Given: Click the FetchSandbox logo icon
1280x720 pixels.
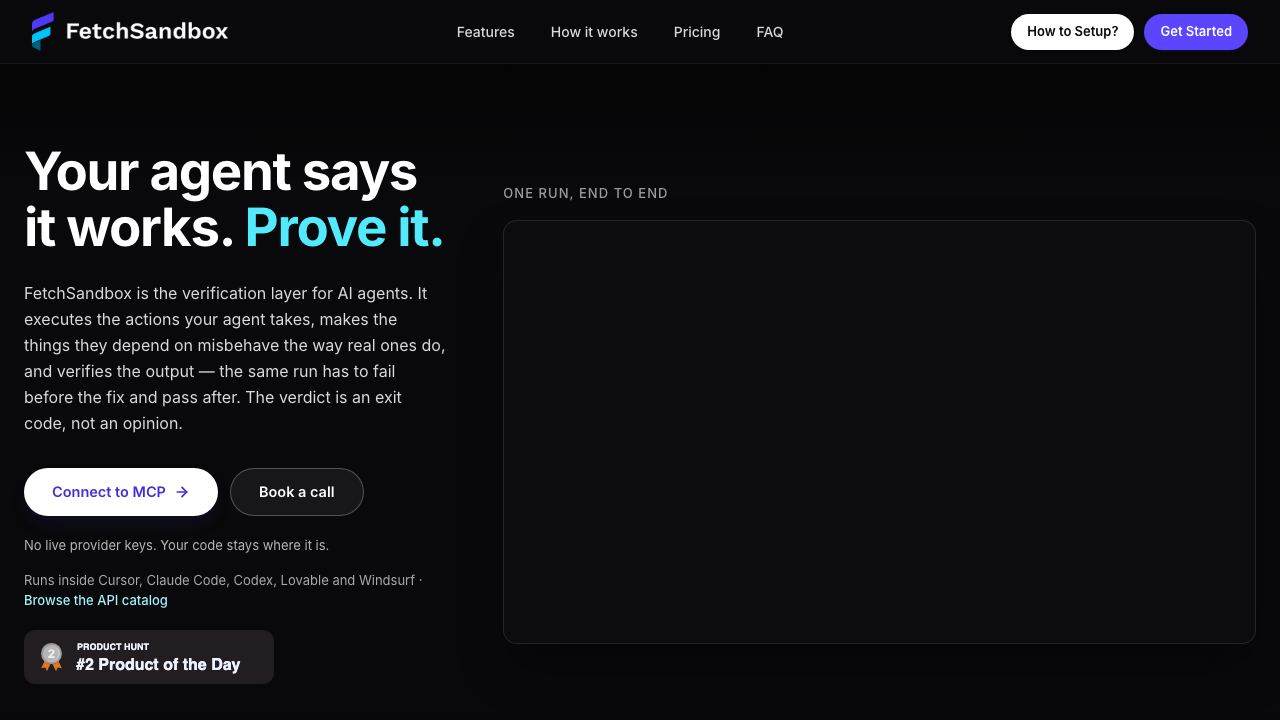Looking at the screenshot, I should [42, 31].
